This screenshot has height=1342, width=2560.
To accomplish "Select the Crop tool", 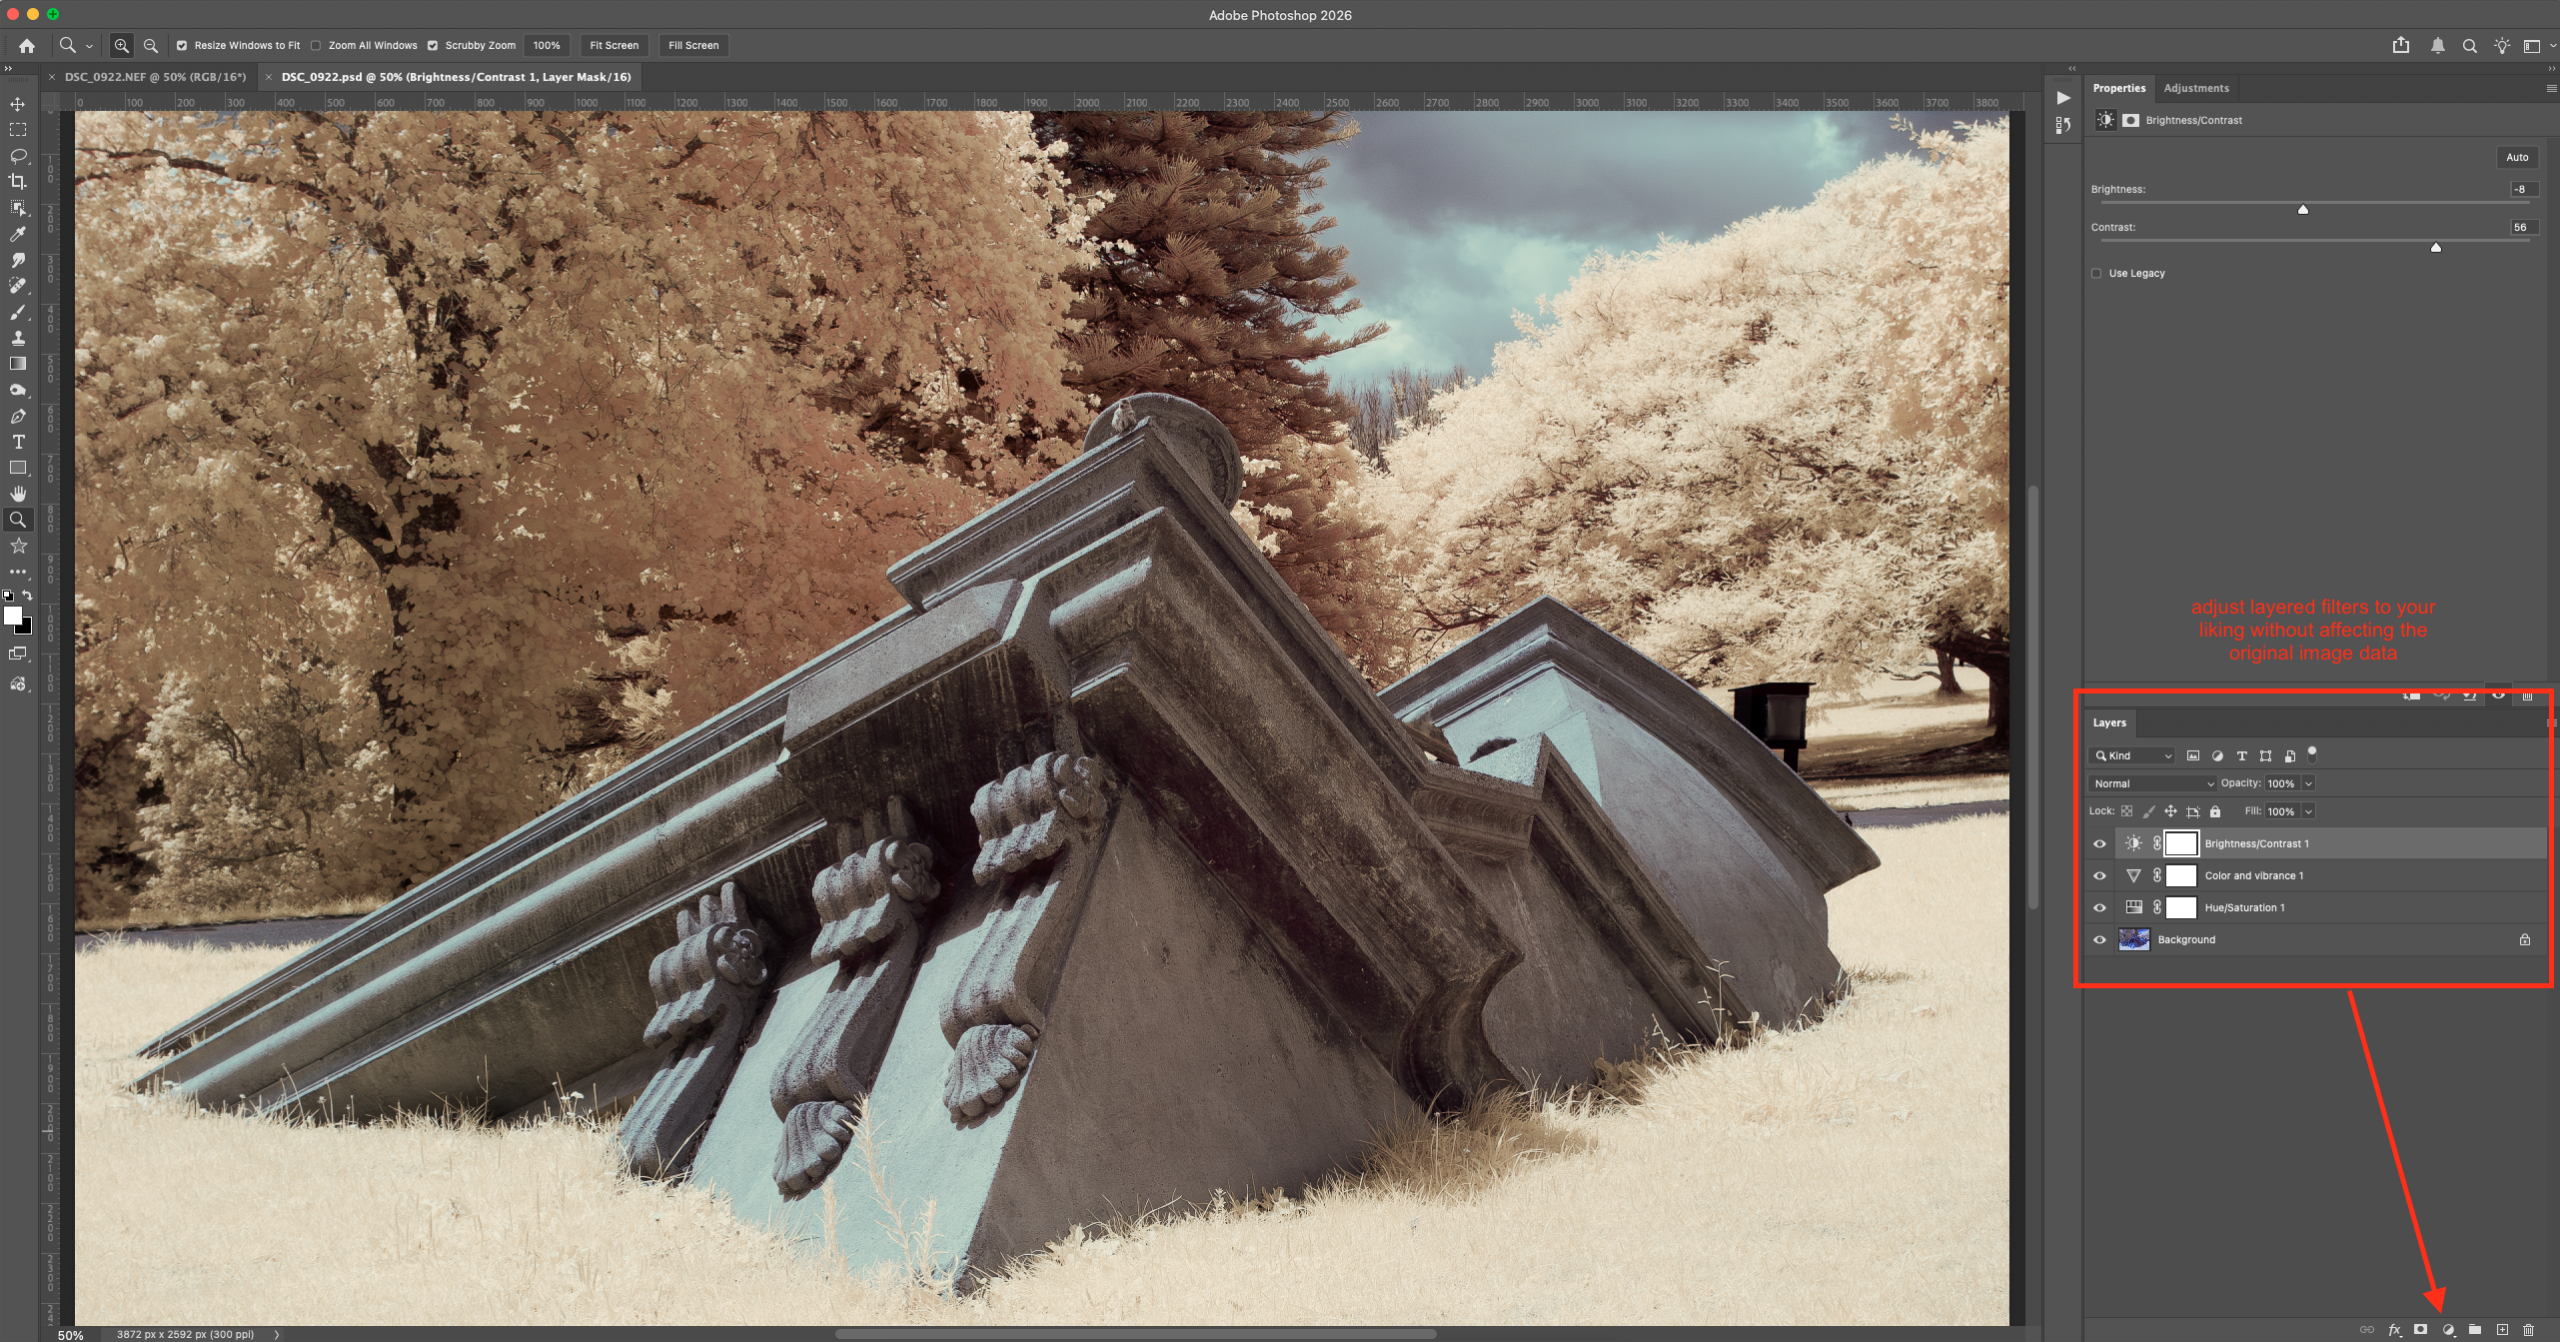I will point(17,181).
